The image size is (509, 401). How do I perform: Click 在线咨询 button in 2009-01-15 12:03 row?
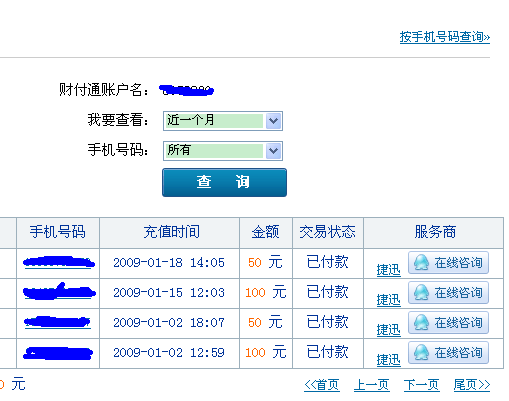pos(448,293)
